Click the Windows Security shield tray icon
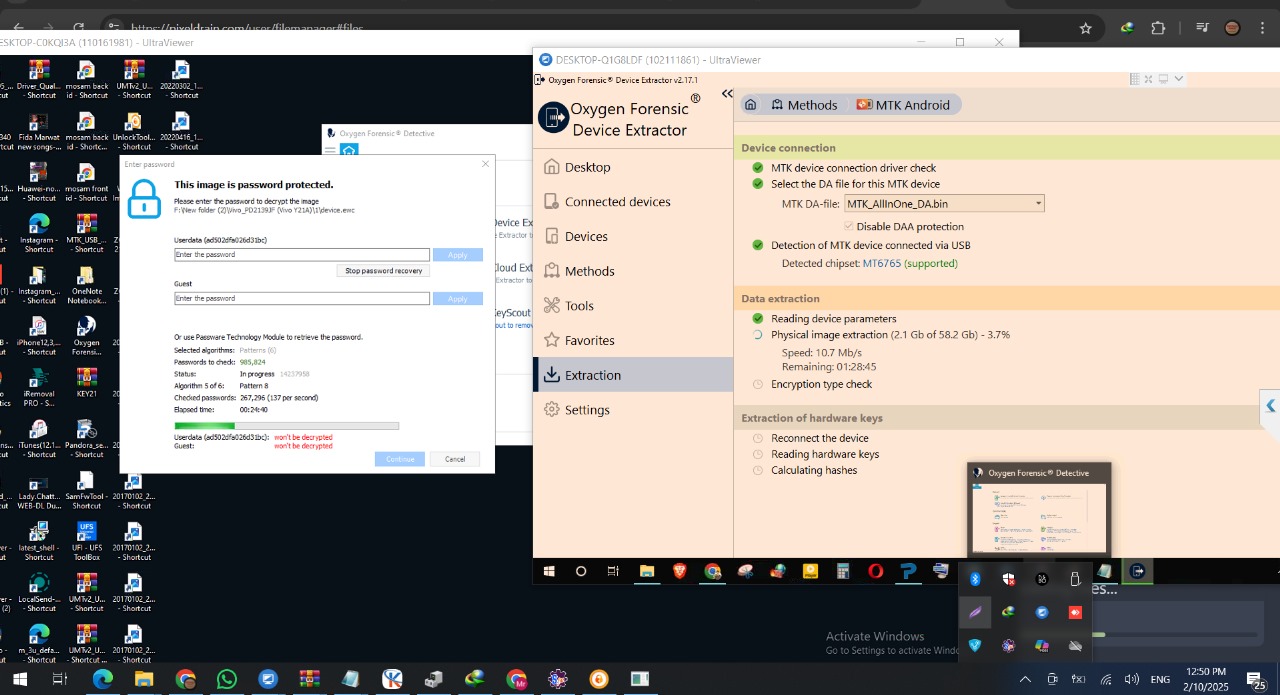The width and height of the screenshot is (1280, 695). pos(1009,579)
